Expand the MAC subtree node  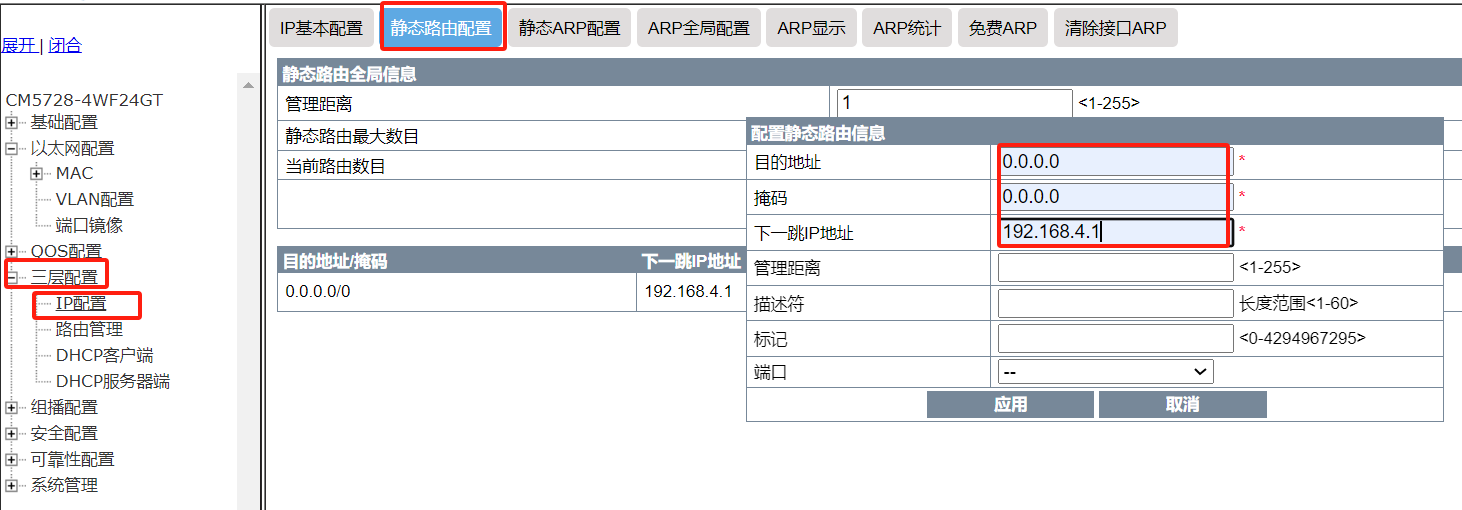pyautogui.click(x=37, y=174)
